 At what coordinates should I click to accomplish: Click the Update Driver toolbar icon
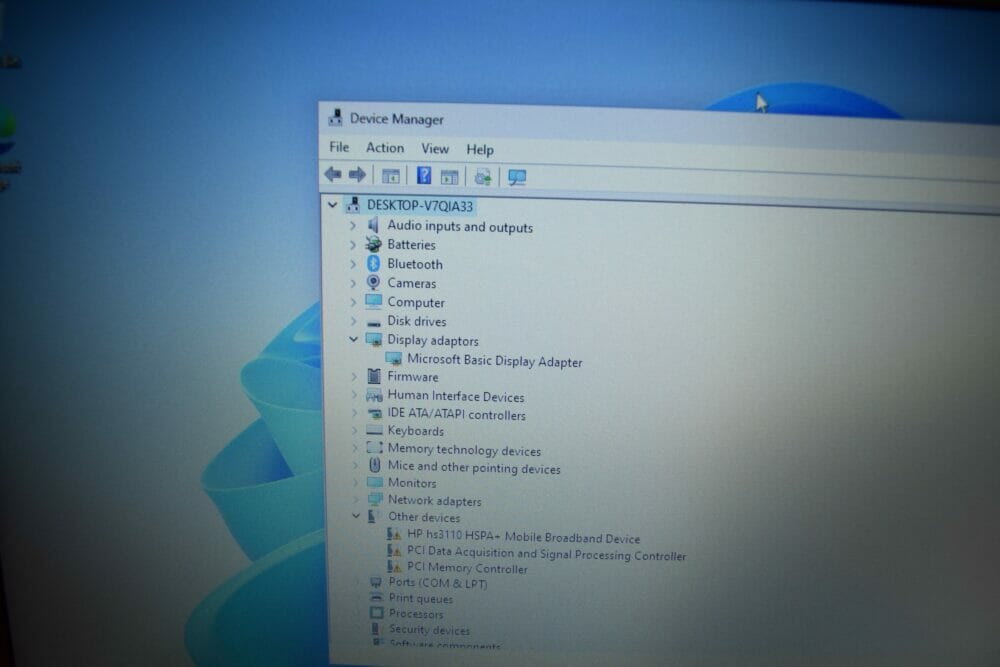tap(483, 177)
